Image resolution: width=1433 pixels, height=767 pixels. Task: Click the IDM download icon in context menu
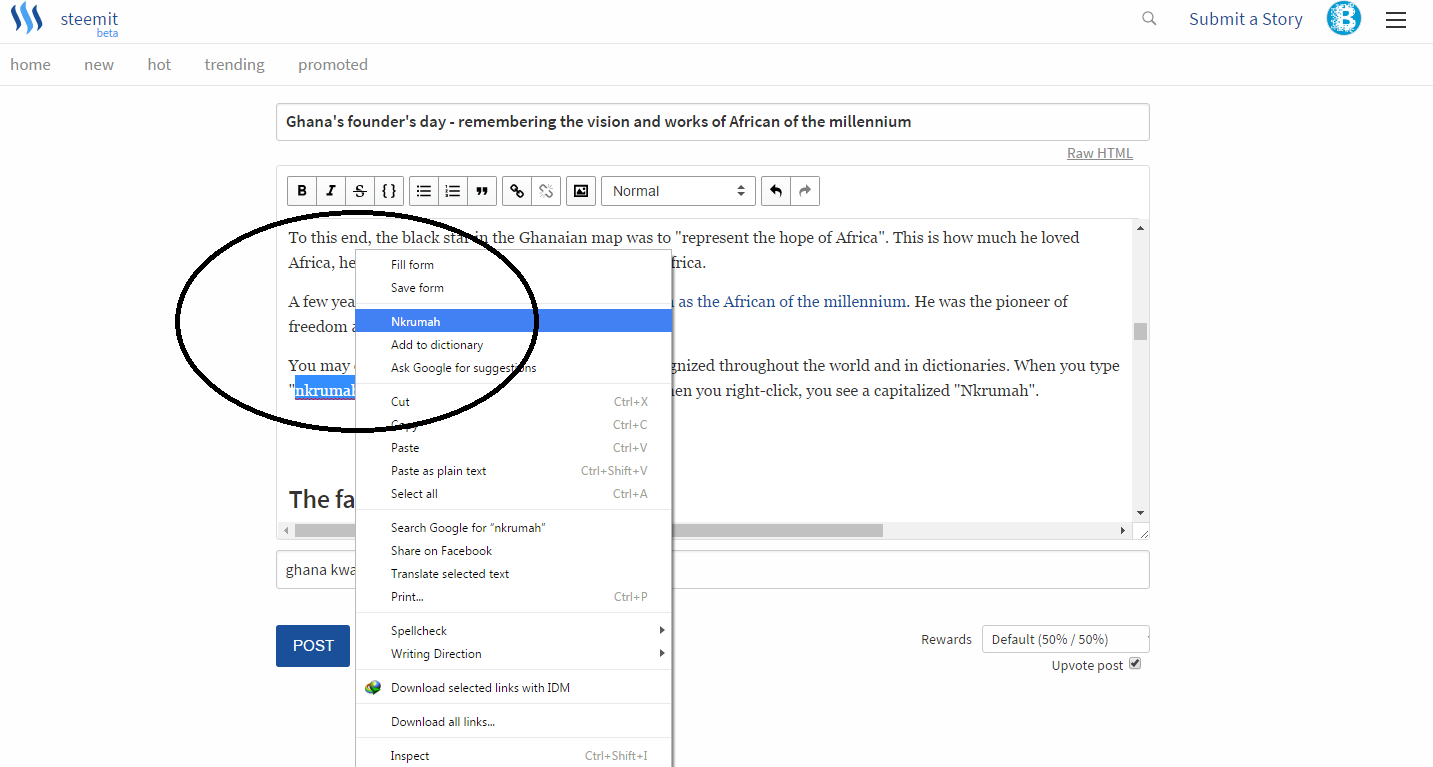[x=373, y=688]
